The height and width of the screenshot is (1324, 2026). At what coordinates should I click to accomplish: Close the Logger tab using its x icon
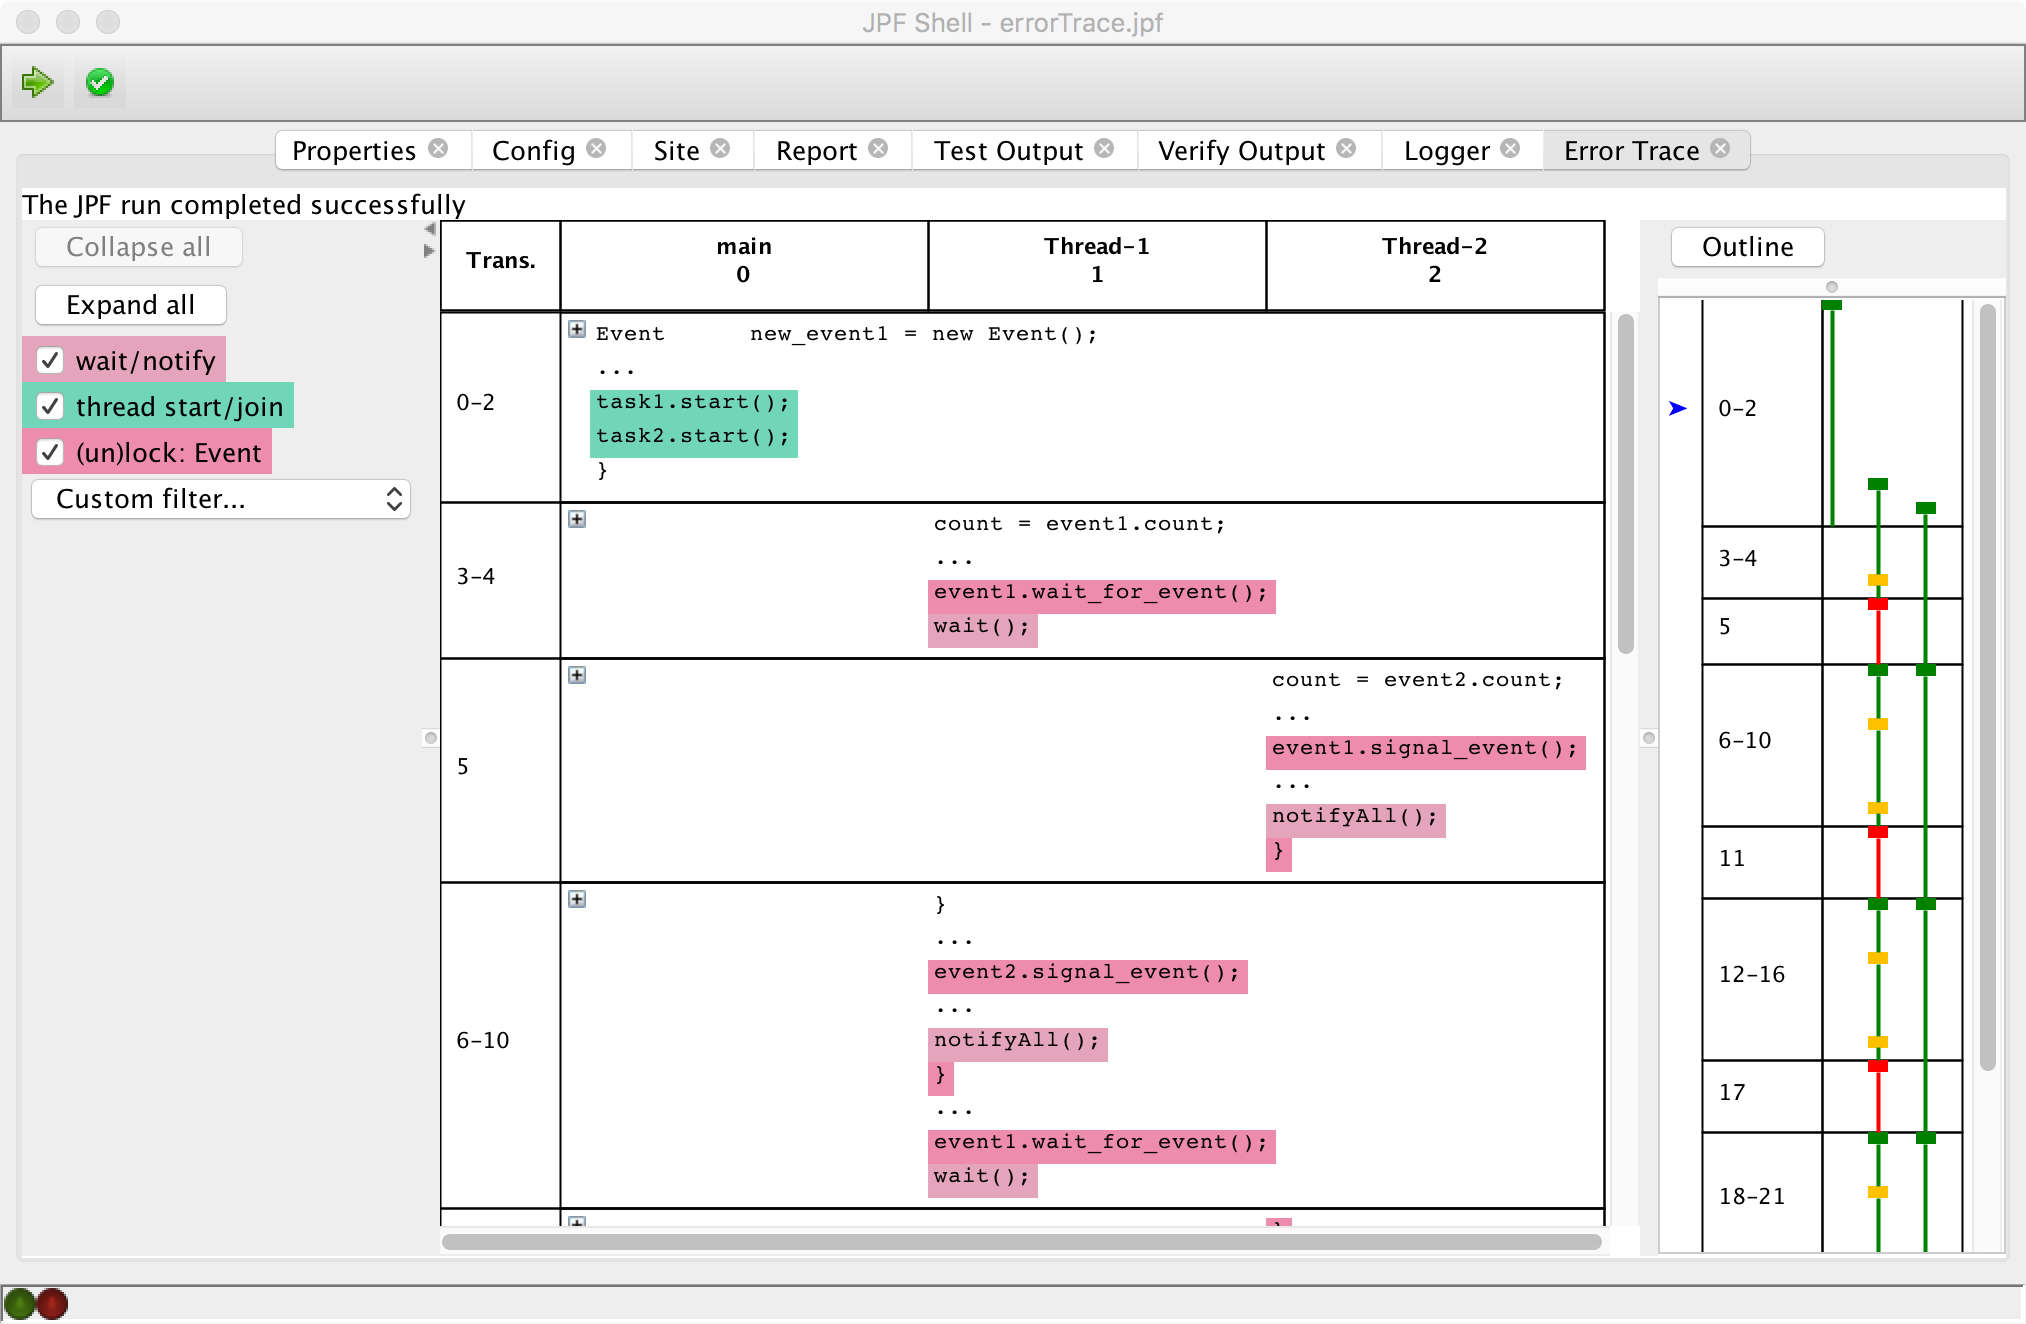click(1510, 149)
